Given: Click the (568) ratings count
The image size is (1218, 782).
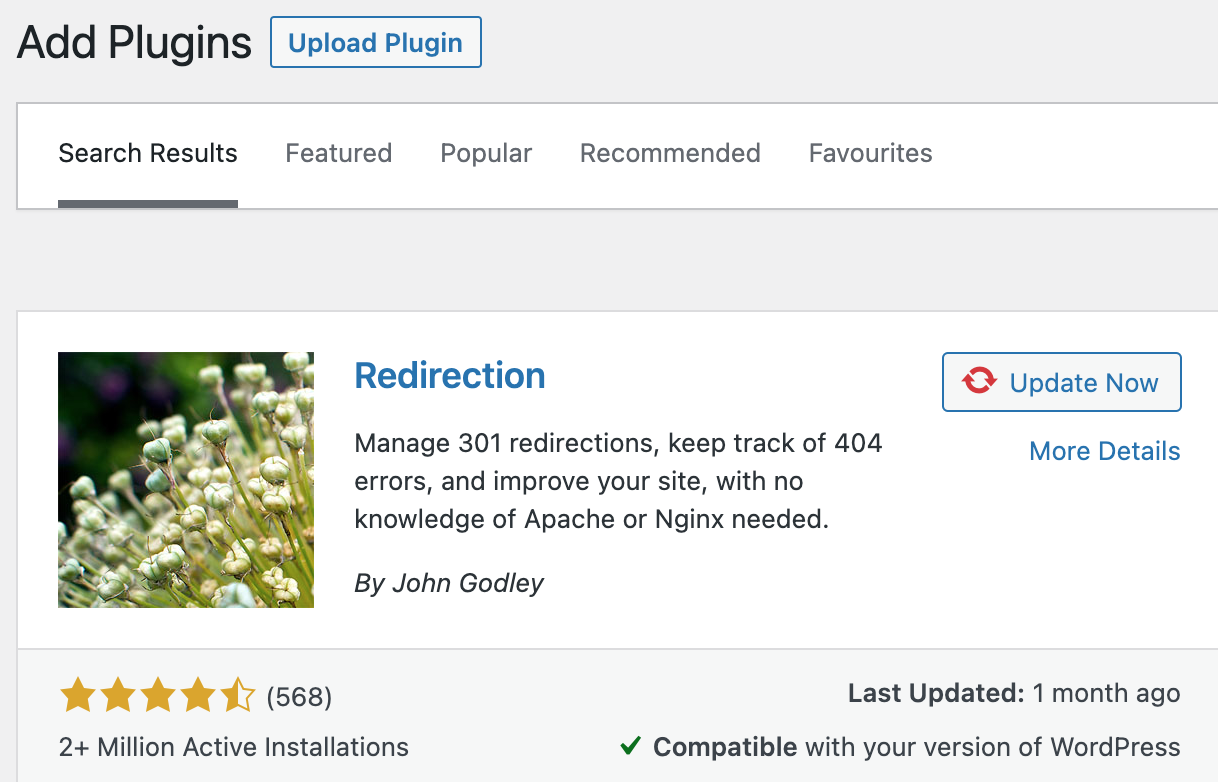Looking at the screenshot, I should pos(299,696).
